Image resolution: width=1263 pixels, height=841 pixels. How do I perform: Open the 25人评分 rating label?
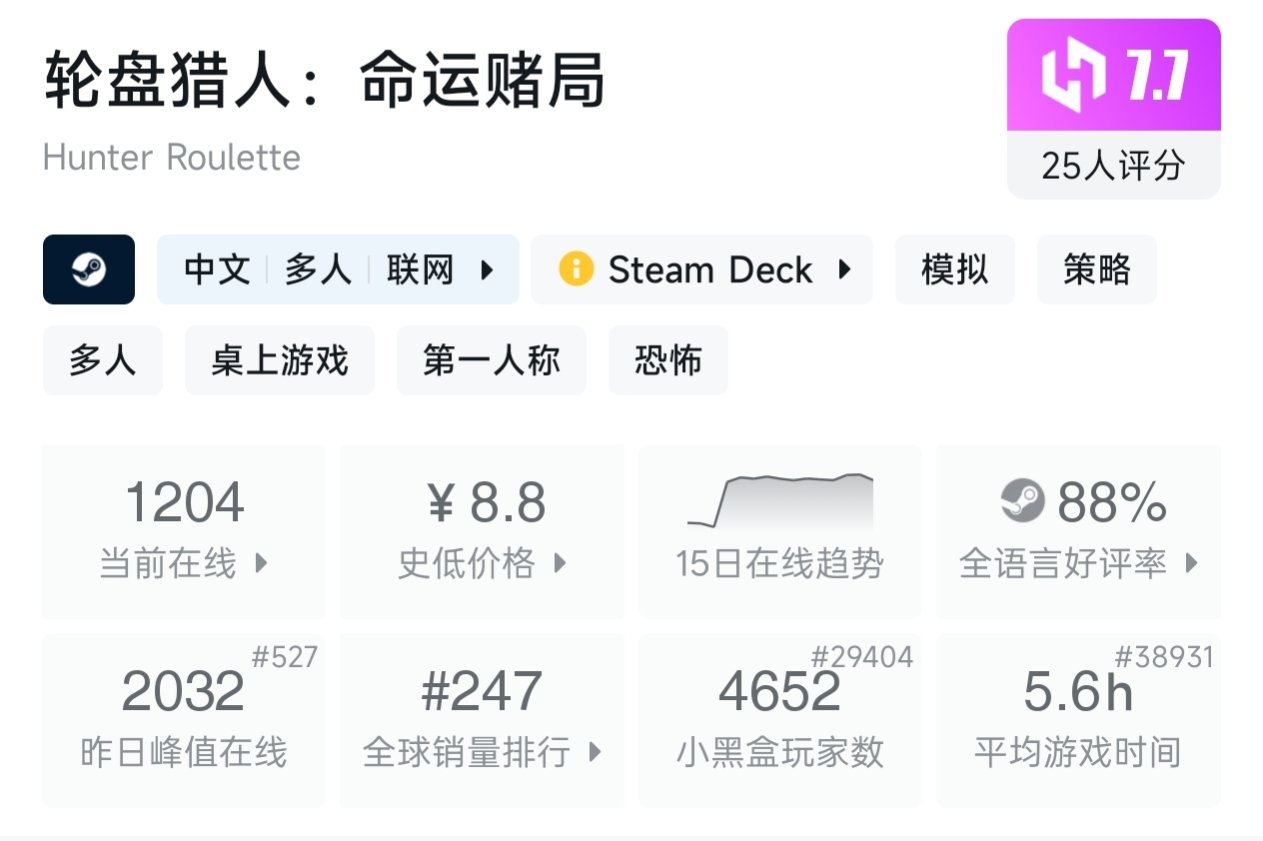(1113, 165)
